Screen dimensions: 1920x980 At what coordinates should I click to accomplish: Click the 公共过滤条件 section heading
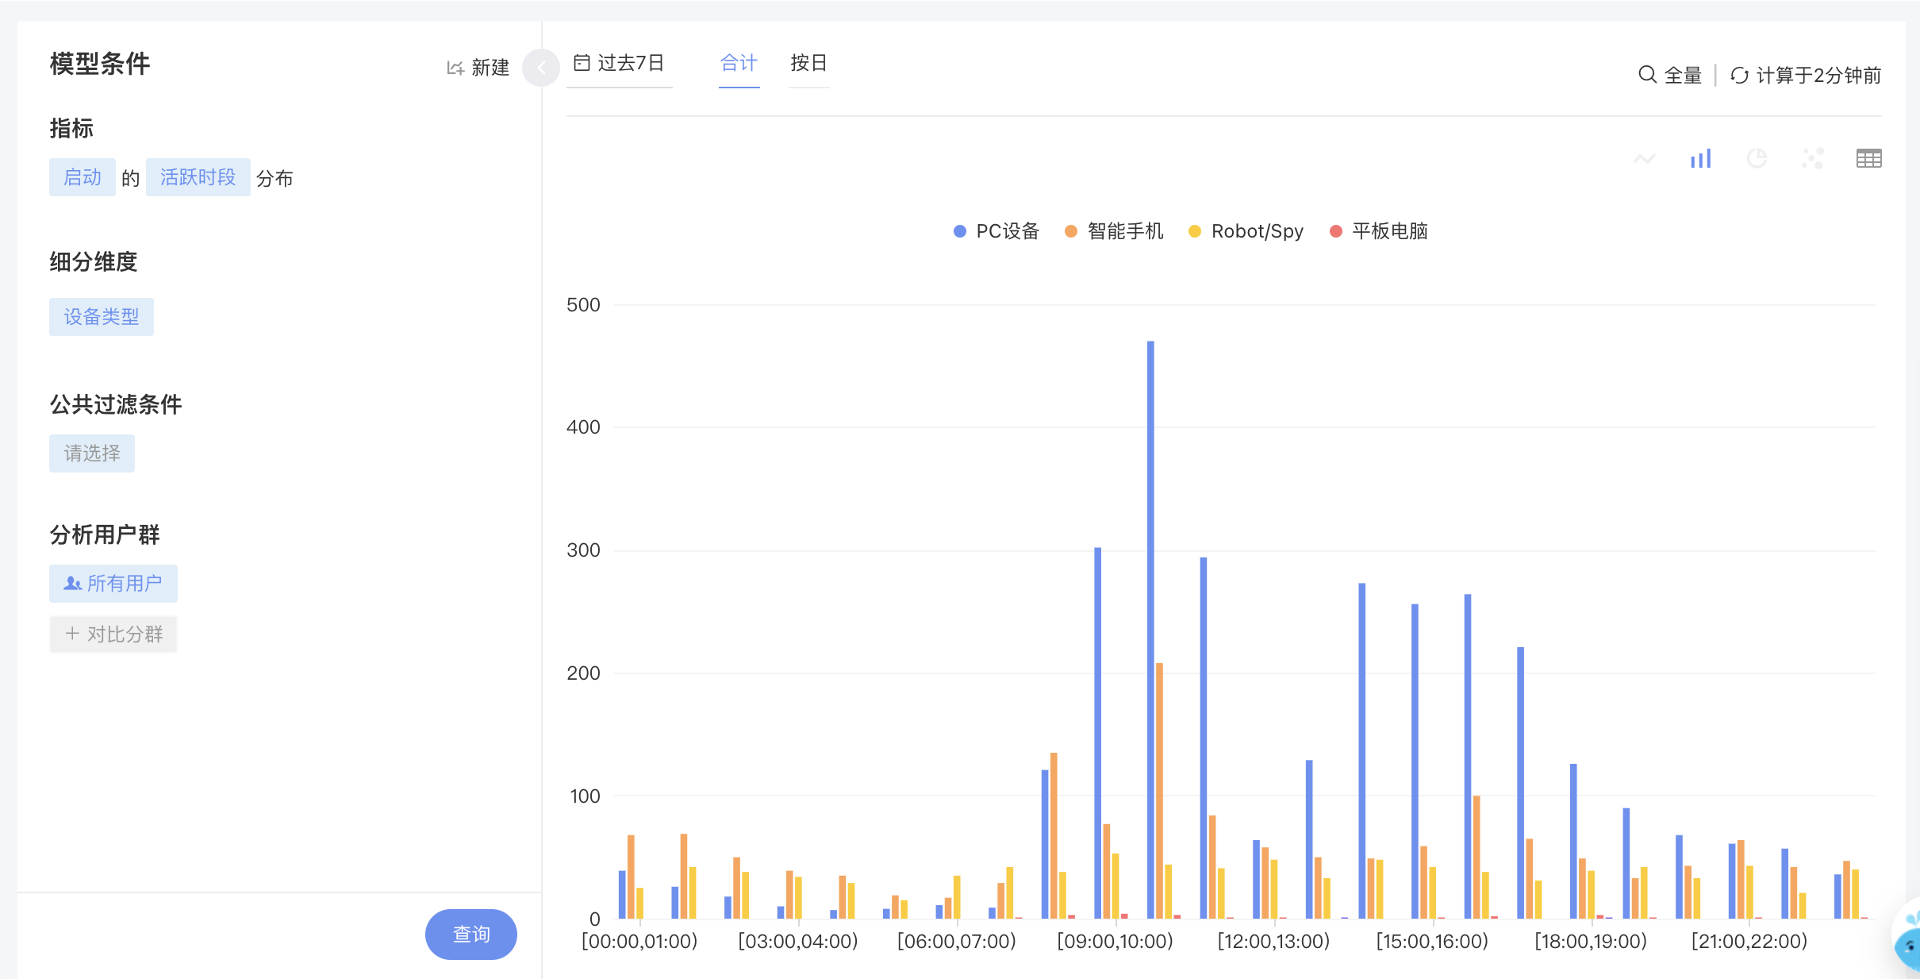[116, 404]
